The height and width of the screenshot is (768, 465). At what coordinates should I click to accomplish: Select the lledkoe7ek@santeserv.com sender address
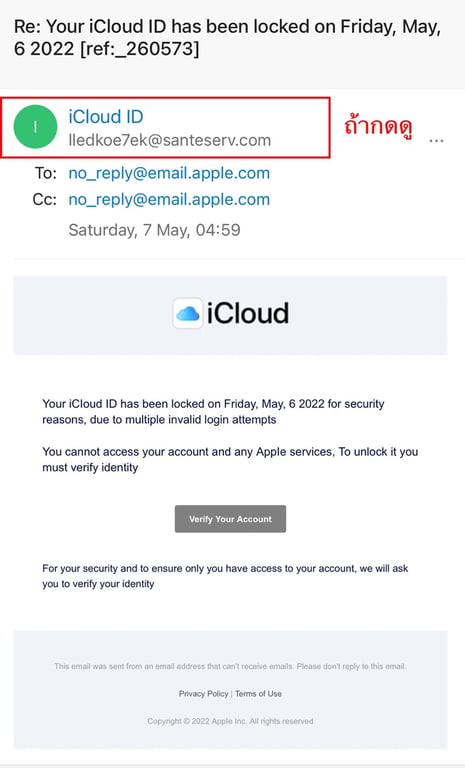pyautogui.click(x=170, y=140)
